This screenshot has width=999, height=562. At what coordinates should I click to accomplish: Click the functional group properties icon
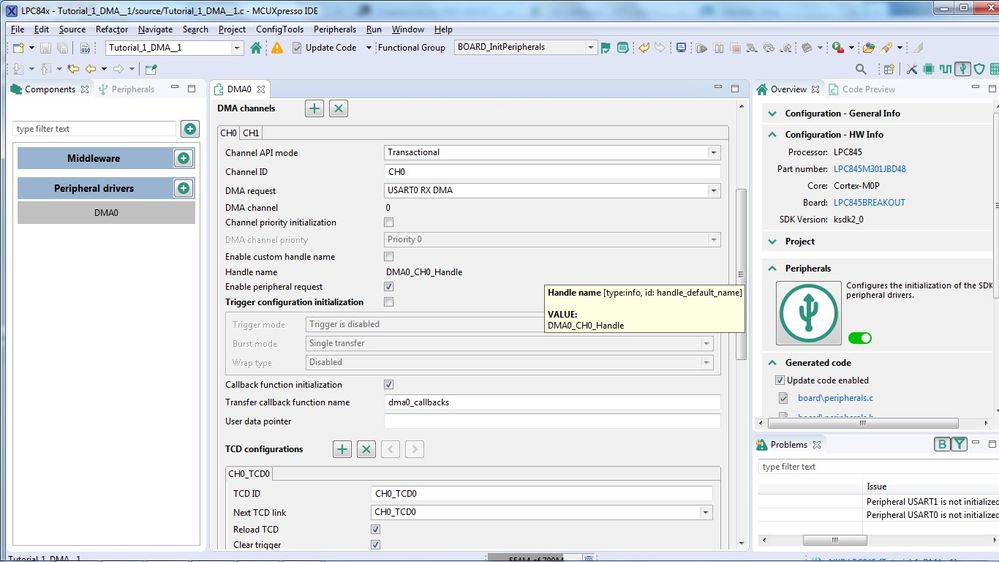(x=622, y=48)
